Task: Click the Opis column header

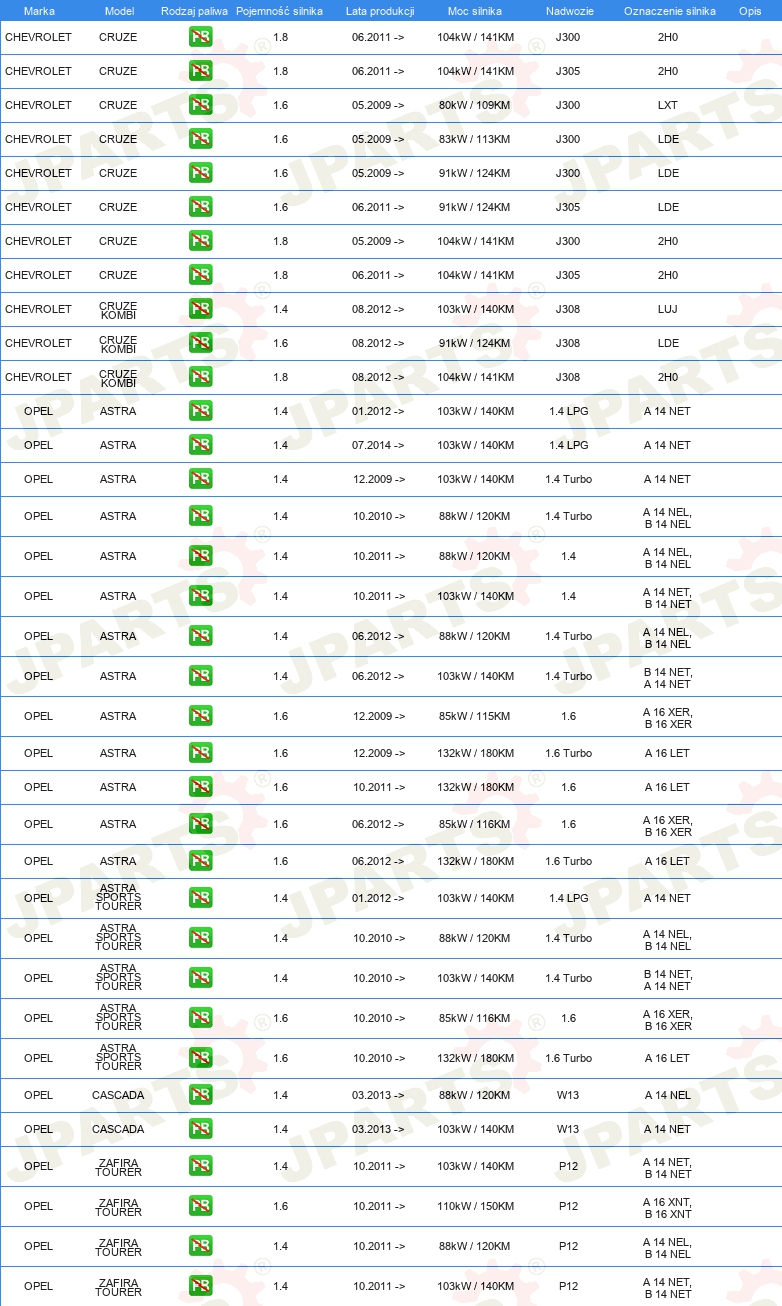Action: coord(749,11)
